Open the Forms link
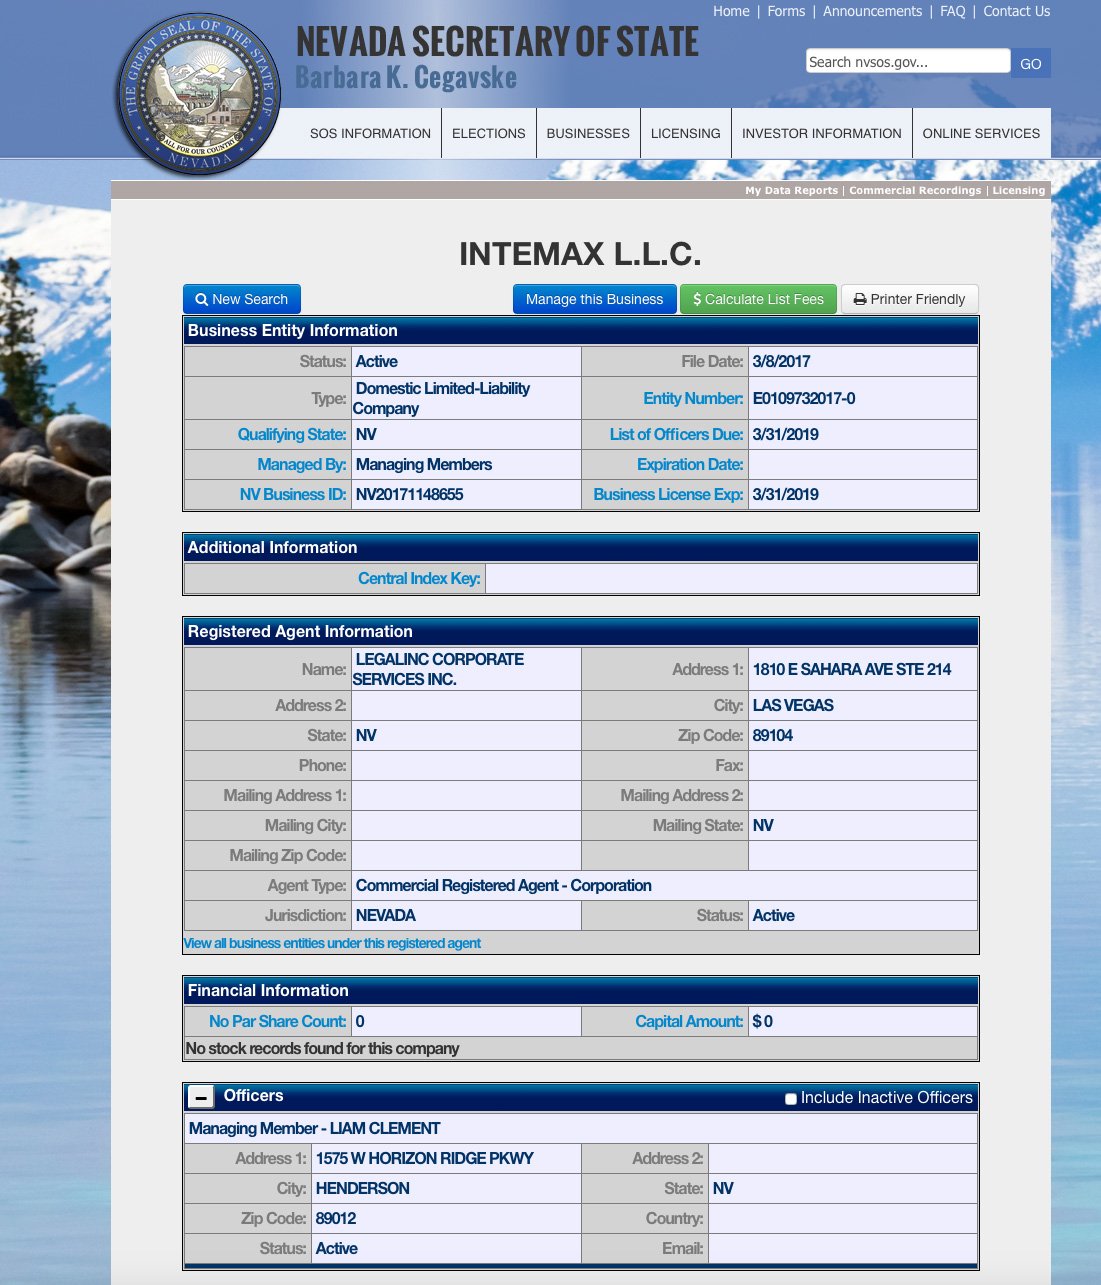Screen dimensions: 1101x1285 coord(786,11)
